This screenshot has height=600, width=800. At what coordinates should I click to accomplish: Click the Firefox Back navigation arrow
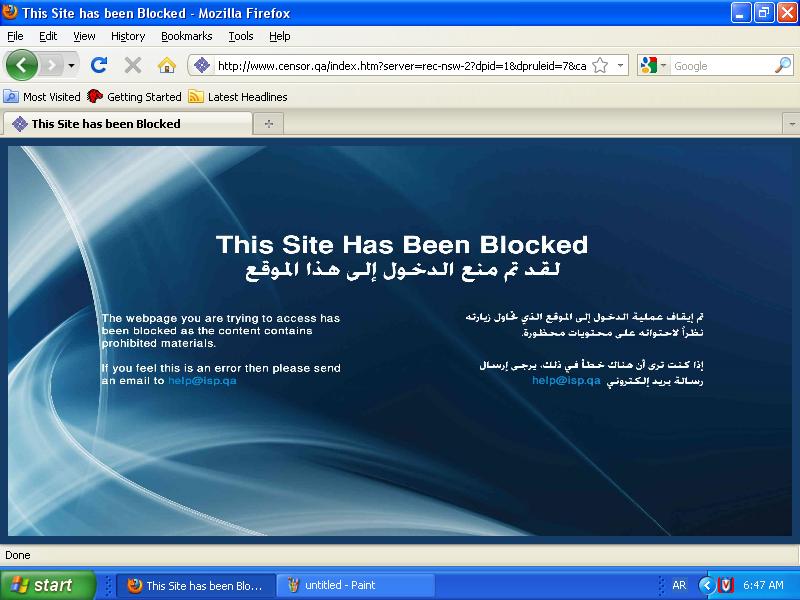click(x=22, y=65)
